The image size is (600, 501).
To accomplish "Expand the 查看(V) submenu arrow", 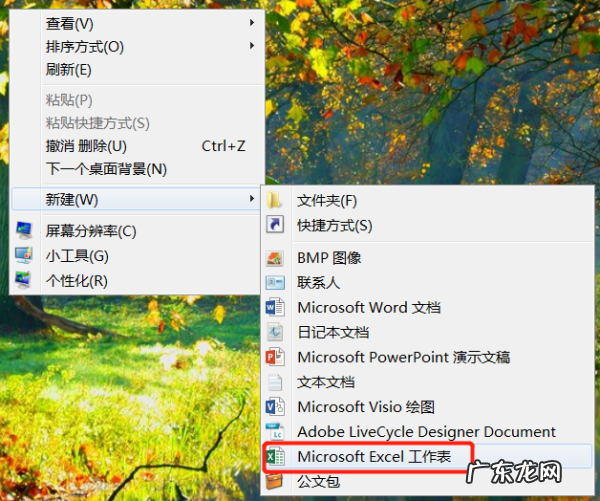I will (252, 23).
